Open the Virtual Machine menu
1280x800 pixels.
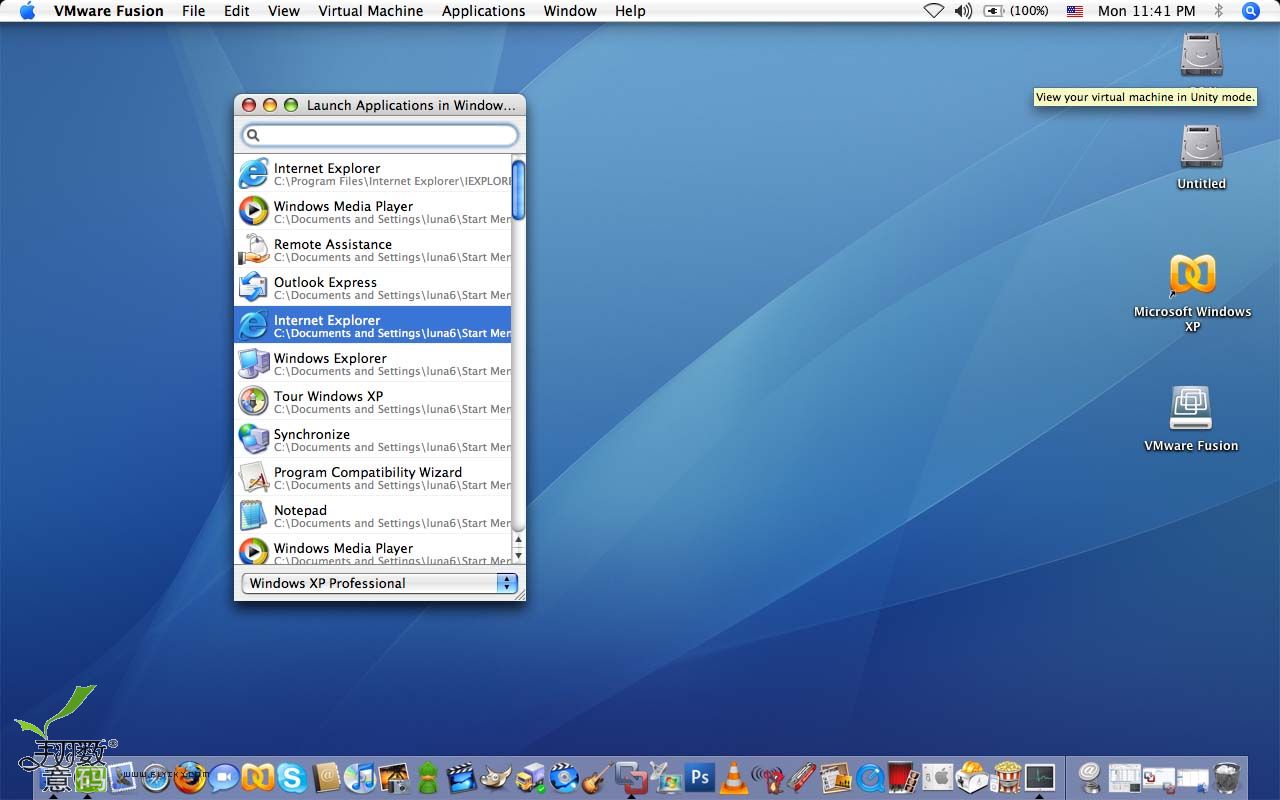click(371, 11)
